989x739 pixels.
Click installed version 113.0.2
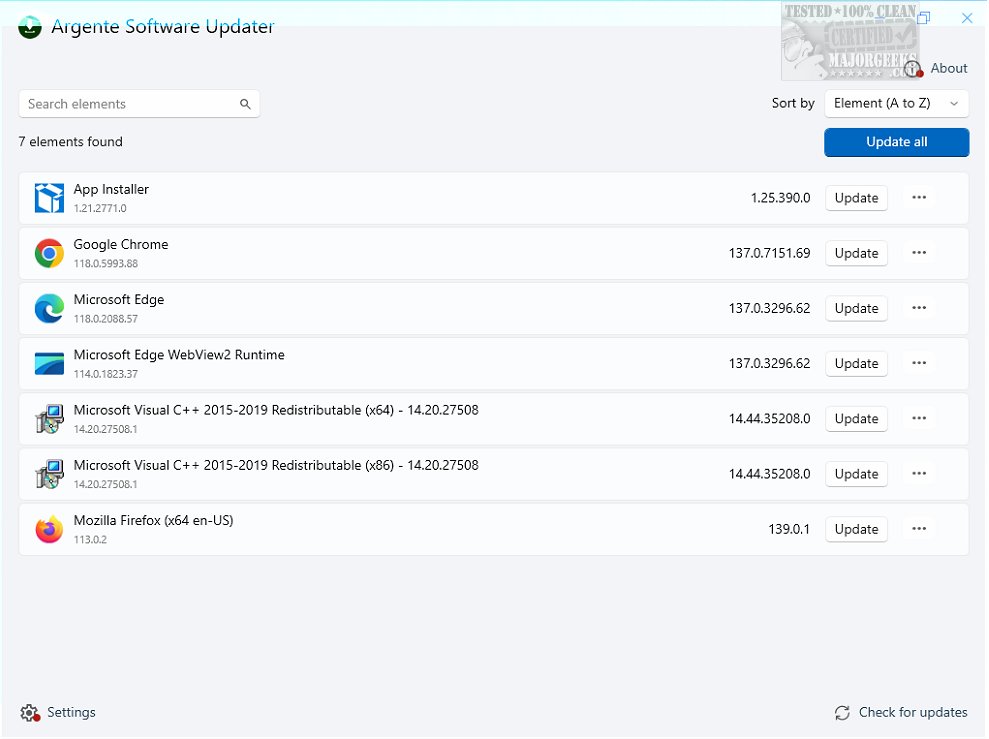tap(90, 540)
